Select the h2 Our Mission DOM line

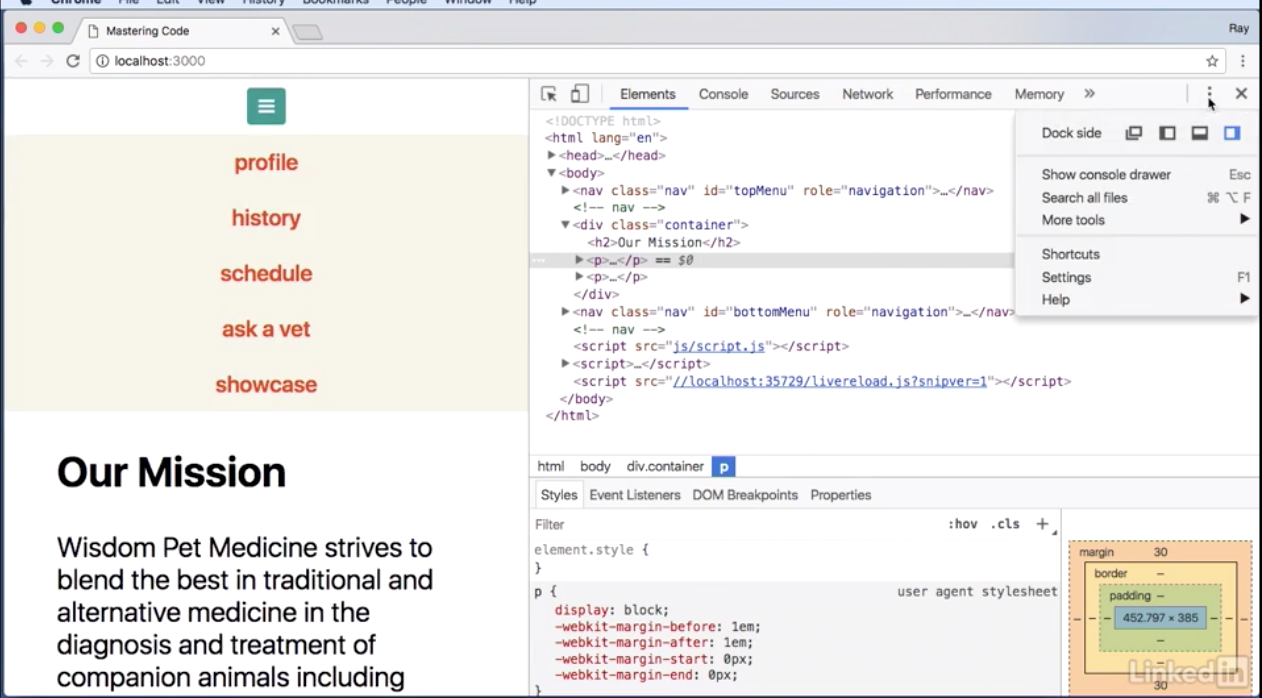click(664, 243)
